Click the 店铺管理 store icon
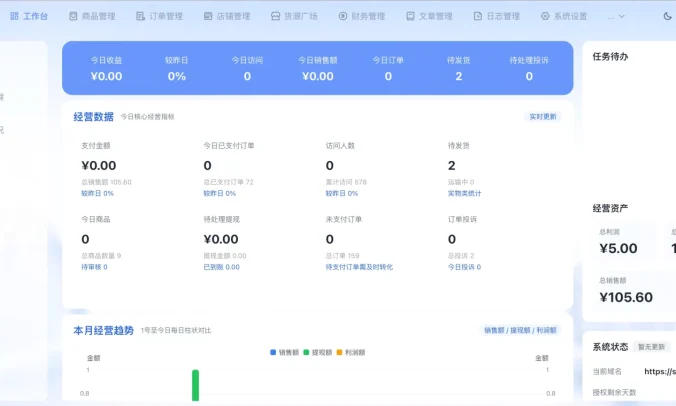Image resolution: width=676 pixels, height=406 pixels. tap(208, 16)
